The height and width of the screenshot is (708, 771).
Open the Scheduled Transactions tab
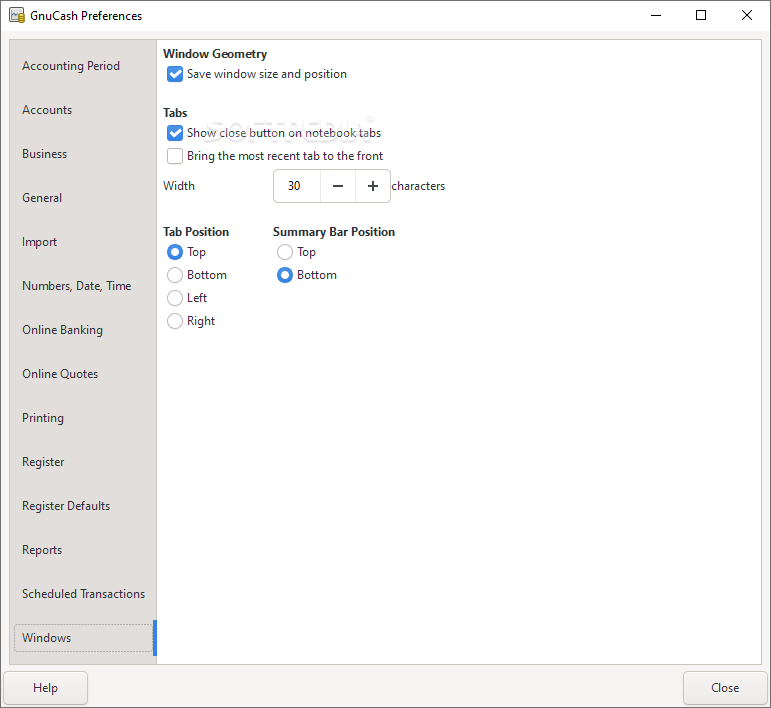(81, 594)
